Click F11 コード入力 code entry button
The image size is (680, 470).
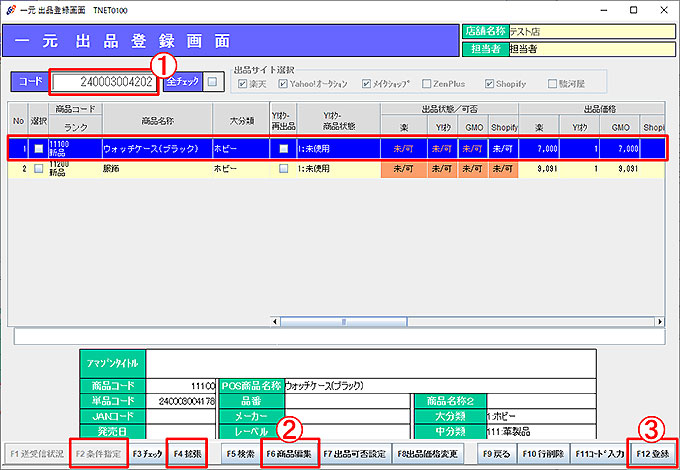(597, 453)
